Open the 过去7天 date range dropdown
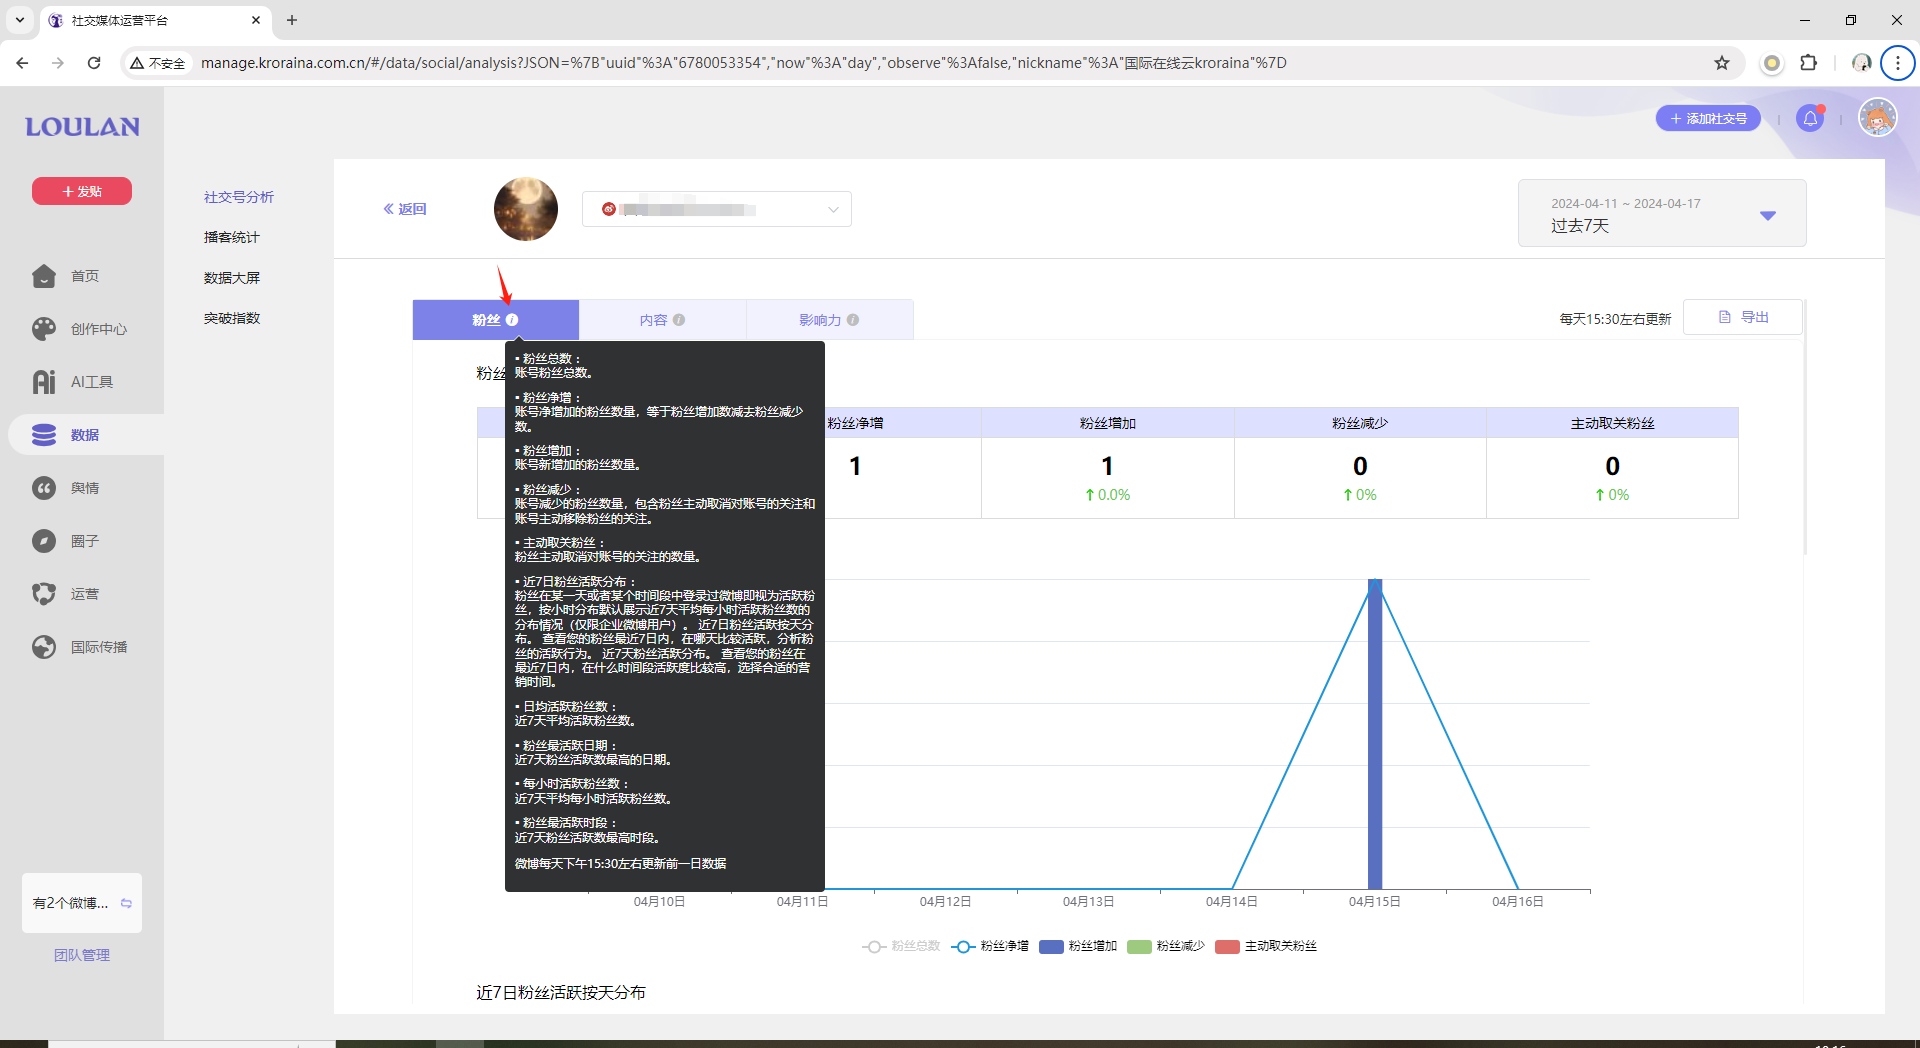This screenshot has height=1048, width=1920. point(1662,213)
